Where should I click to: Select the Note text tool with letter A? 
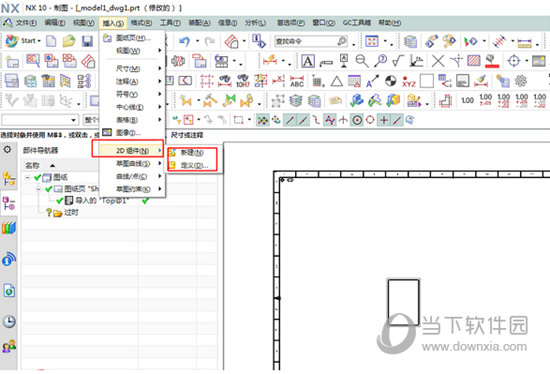point(308,61)
